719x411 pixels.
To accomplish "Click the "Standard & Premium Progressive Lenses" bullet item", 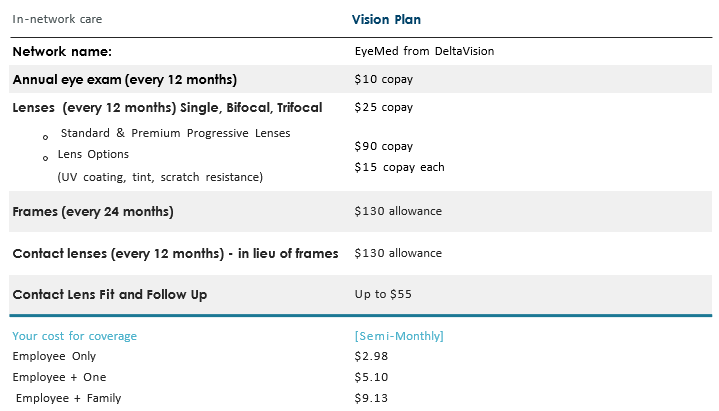I will [175, 133].
